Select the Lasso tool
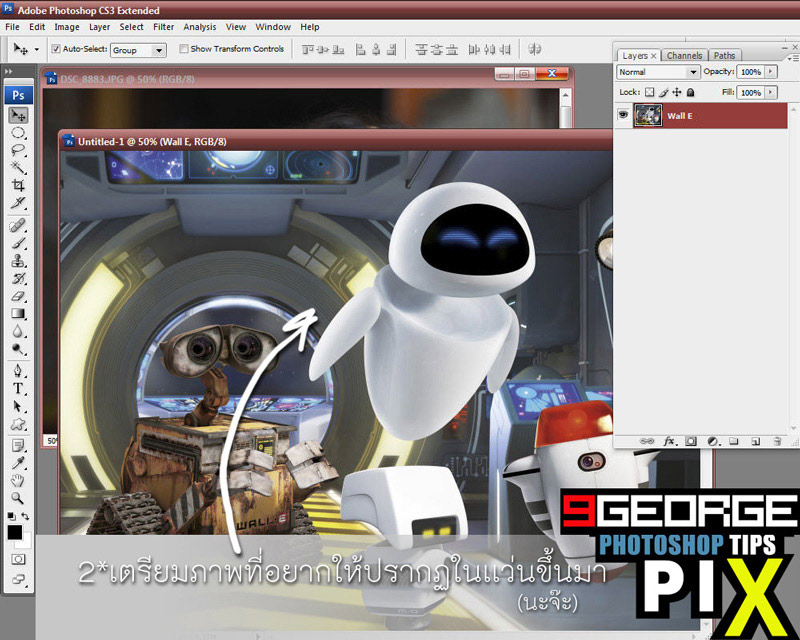This screenshot has height=640, width=800. pos(18,151)
